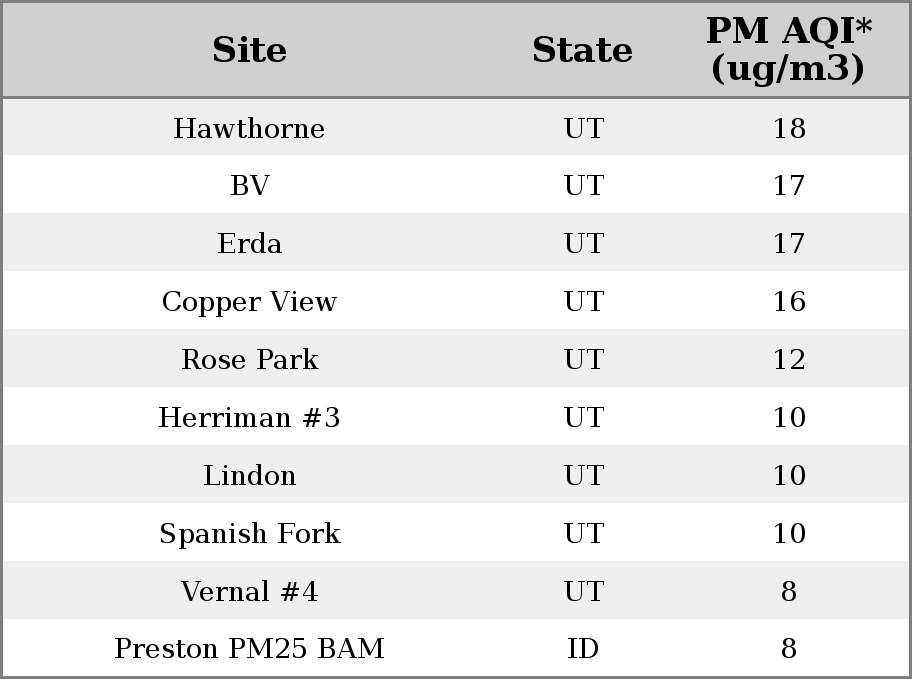The image size is (912, 679).
Task: Click the PM AQI column header
Action: click(x=788, y=49)
